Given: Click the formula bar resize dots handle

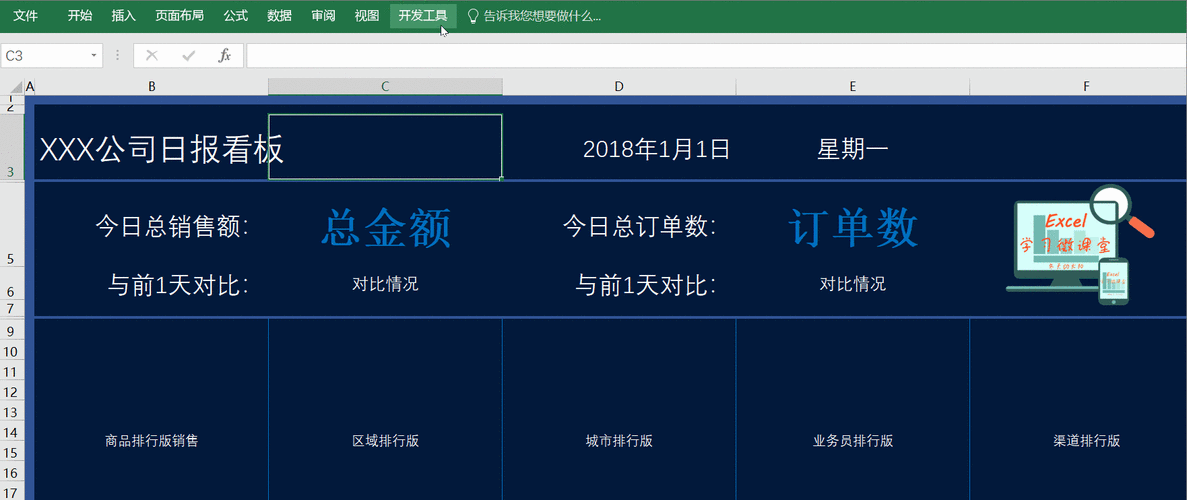Looking at the screenshot, I should 117,55.
